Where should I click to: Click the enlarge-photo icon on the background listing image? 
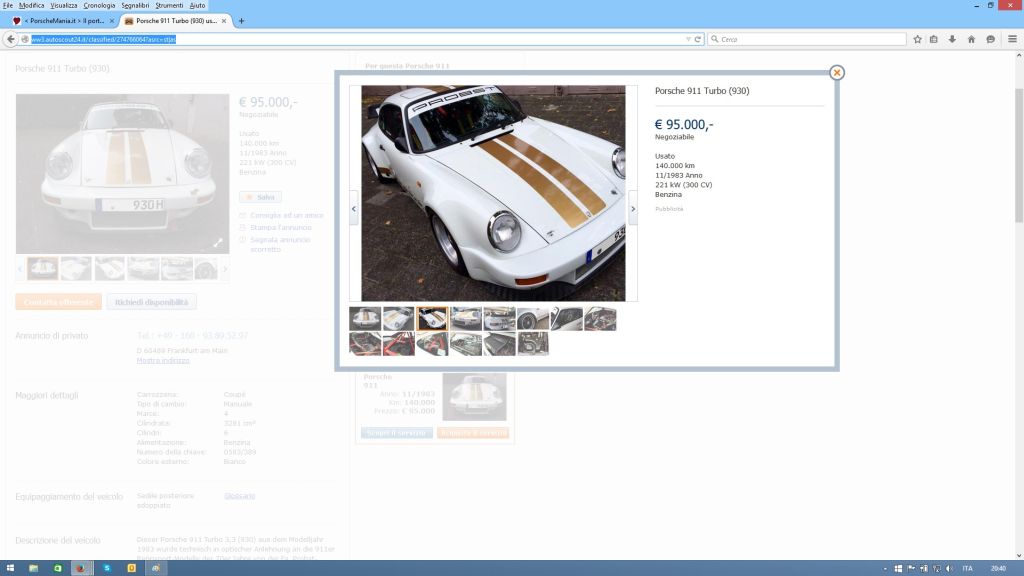[218, 243]
